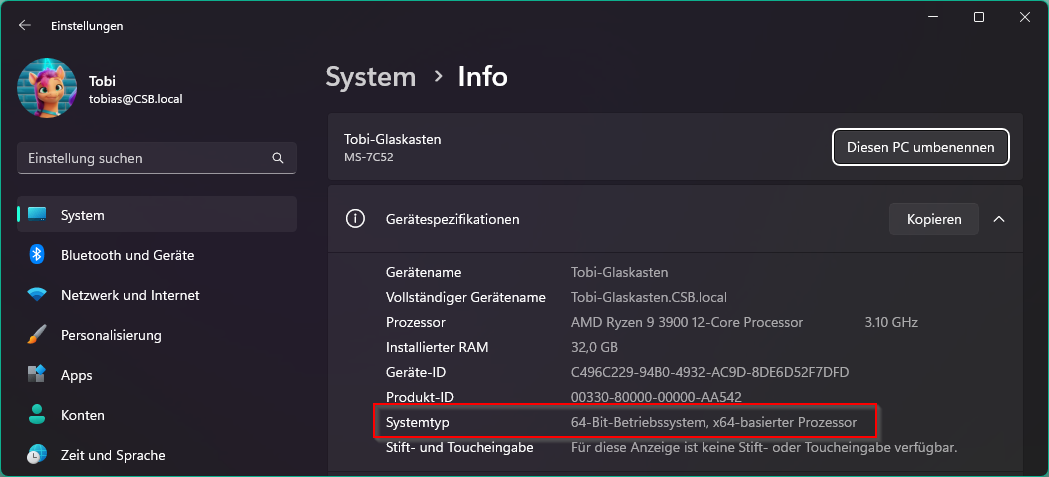Select the Personalisierung brush icon
Viewport: 1049px width, 477px height.
click(x=37, y=335)
